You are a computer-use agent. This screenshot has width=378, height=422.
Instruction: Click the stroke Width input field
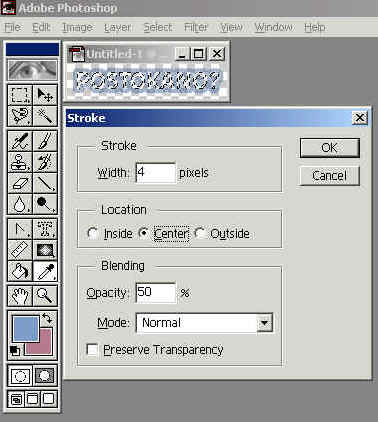tap(155, 173)
